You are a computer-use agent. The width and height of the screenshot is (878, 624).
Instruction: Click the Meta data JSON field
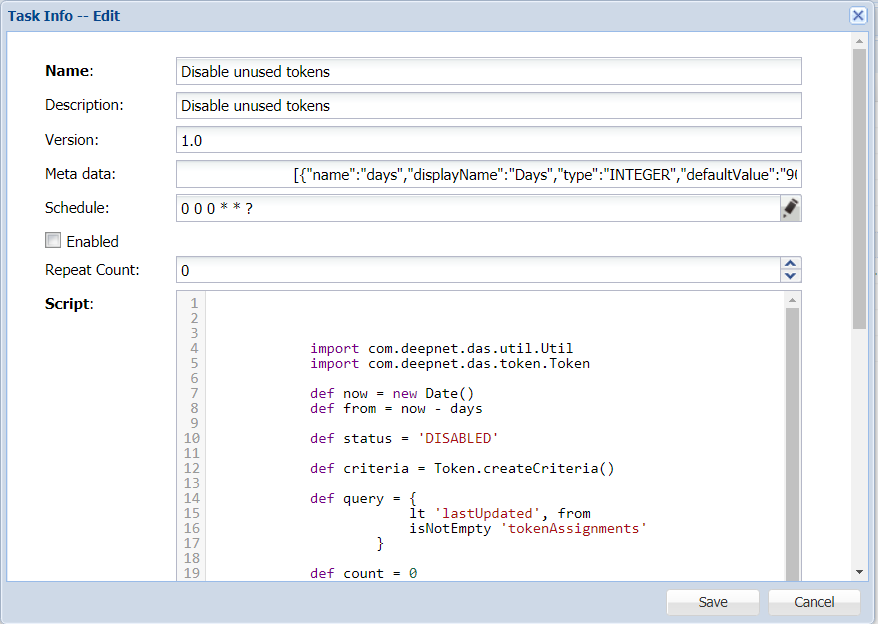pyautogui.click(x=488, y=174)
